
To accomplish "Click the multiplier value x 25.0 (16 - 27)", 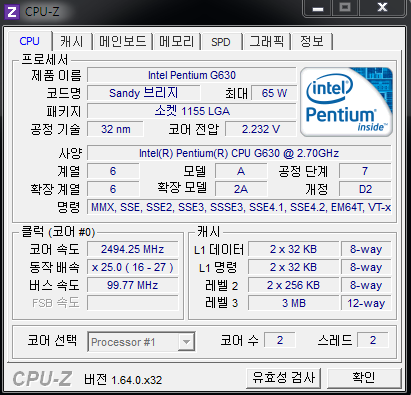I will pos(132,267).
